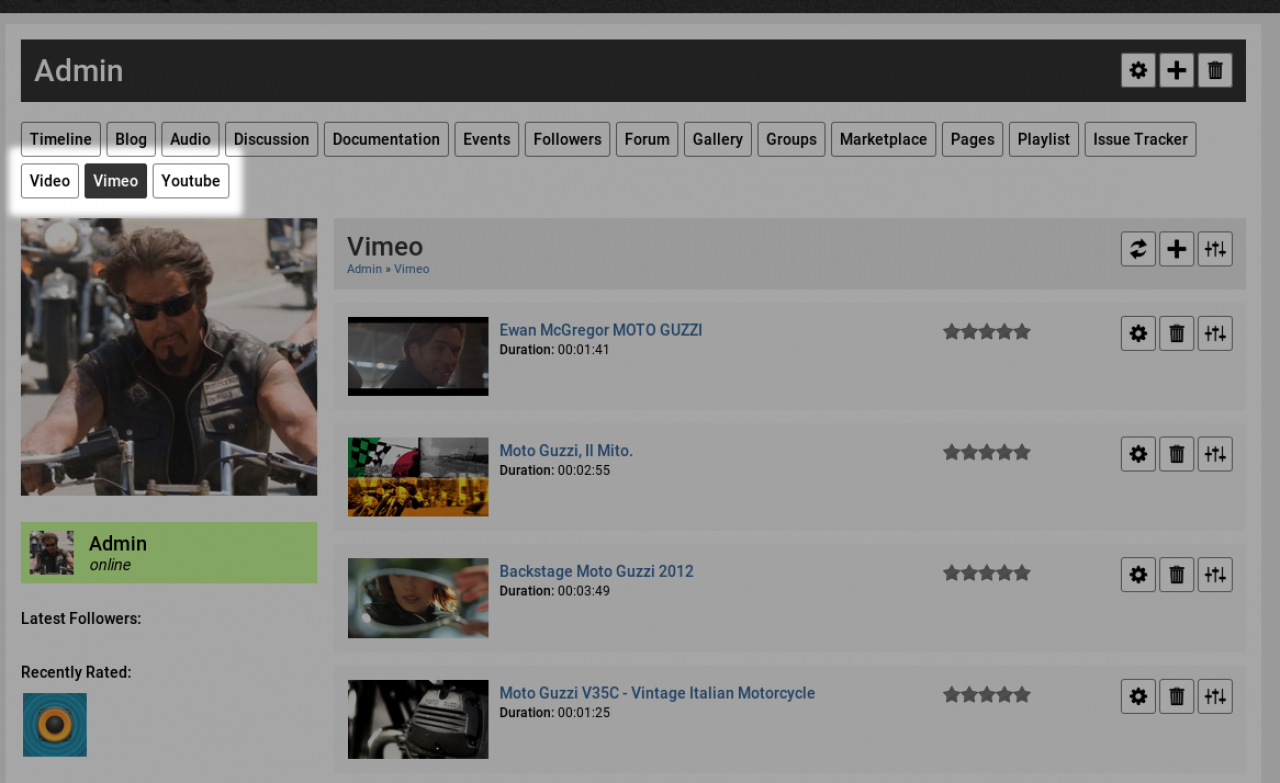Open the Issue Tracker tab
The width and height of the screenshot is (1280, 783).
tap(1140, 139)
